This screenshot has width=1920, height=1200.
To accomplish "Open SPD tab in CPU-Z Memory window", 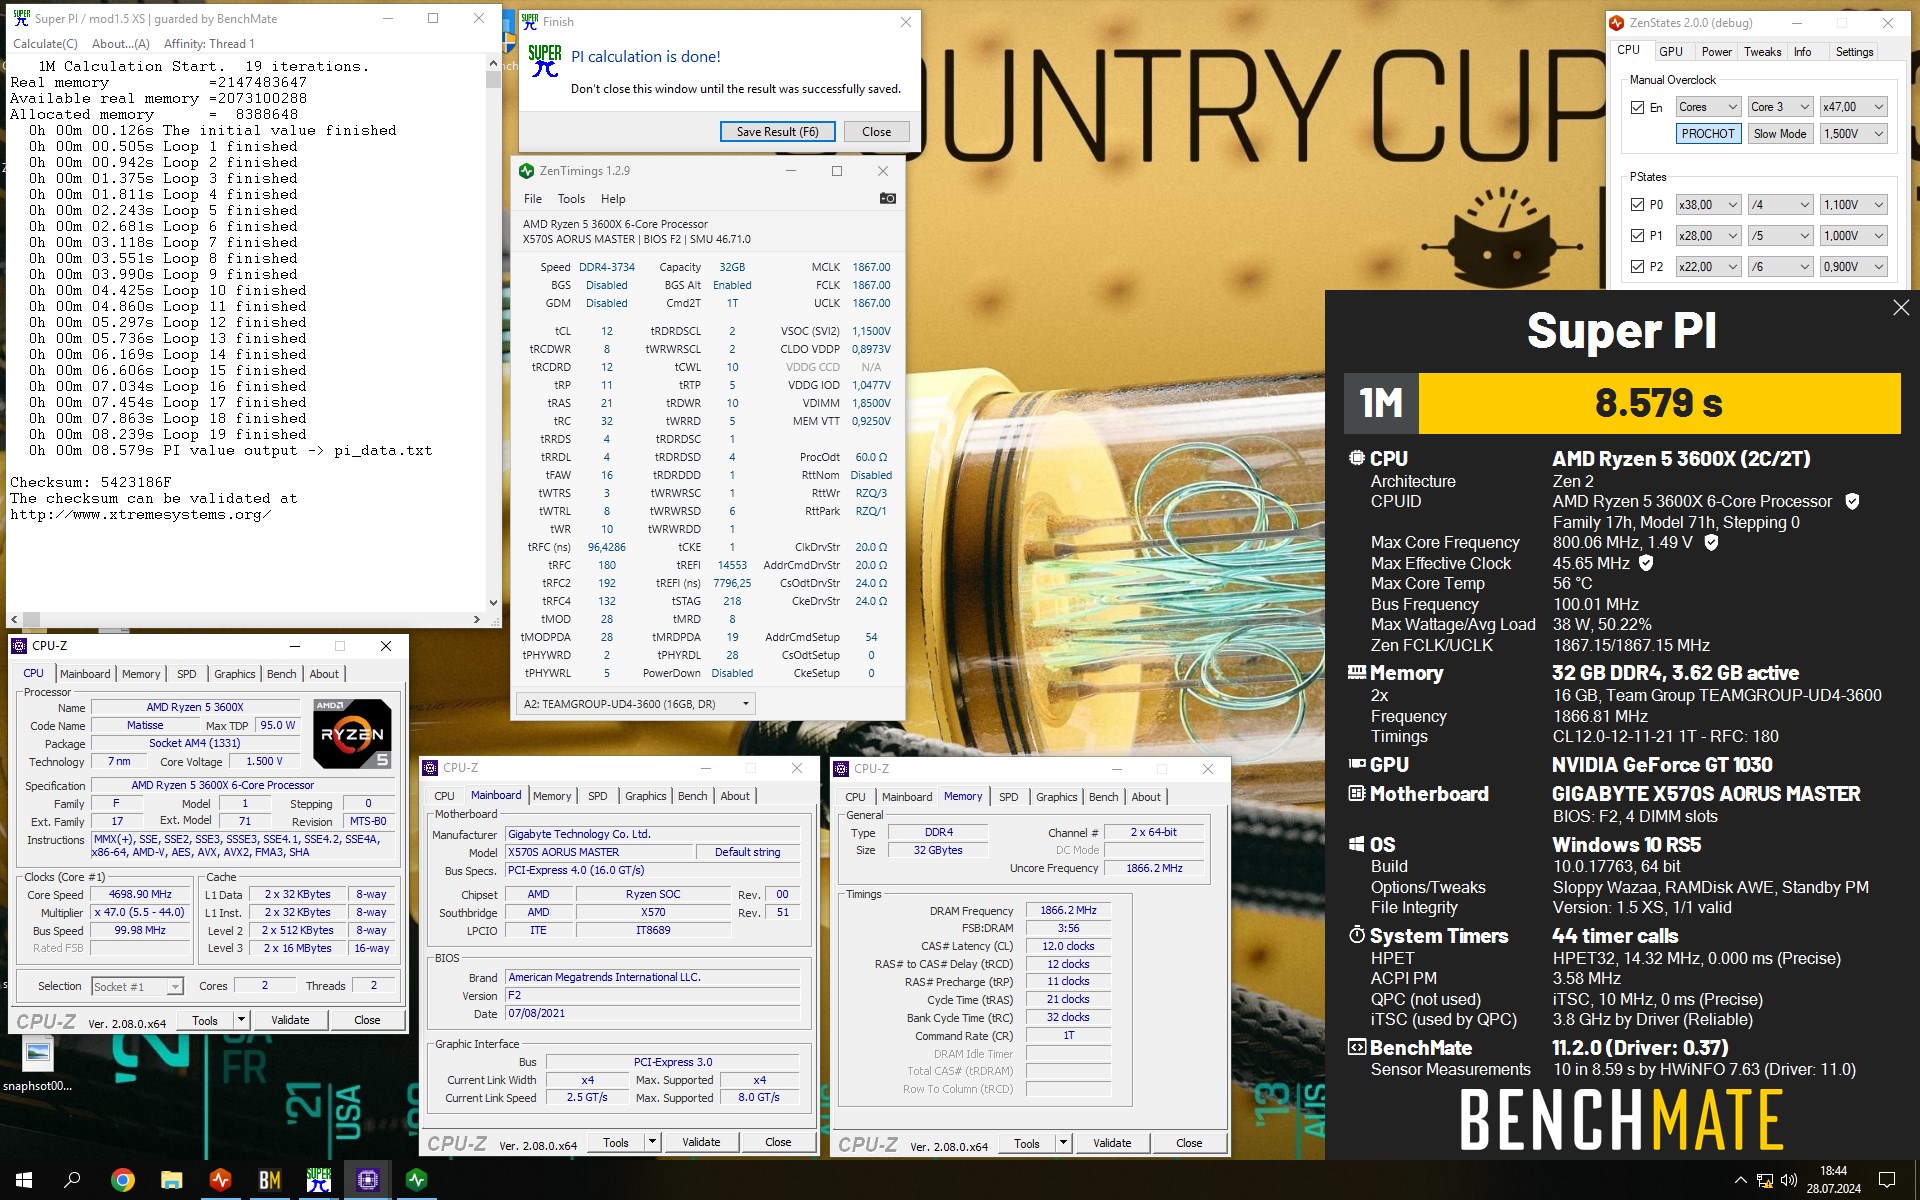I will pos(1008,797).
